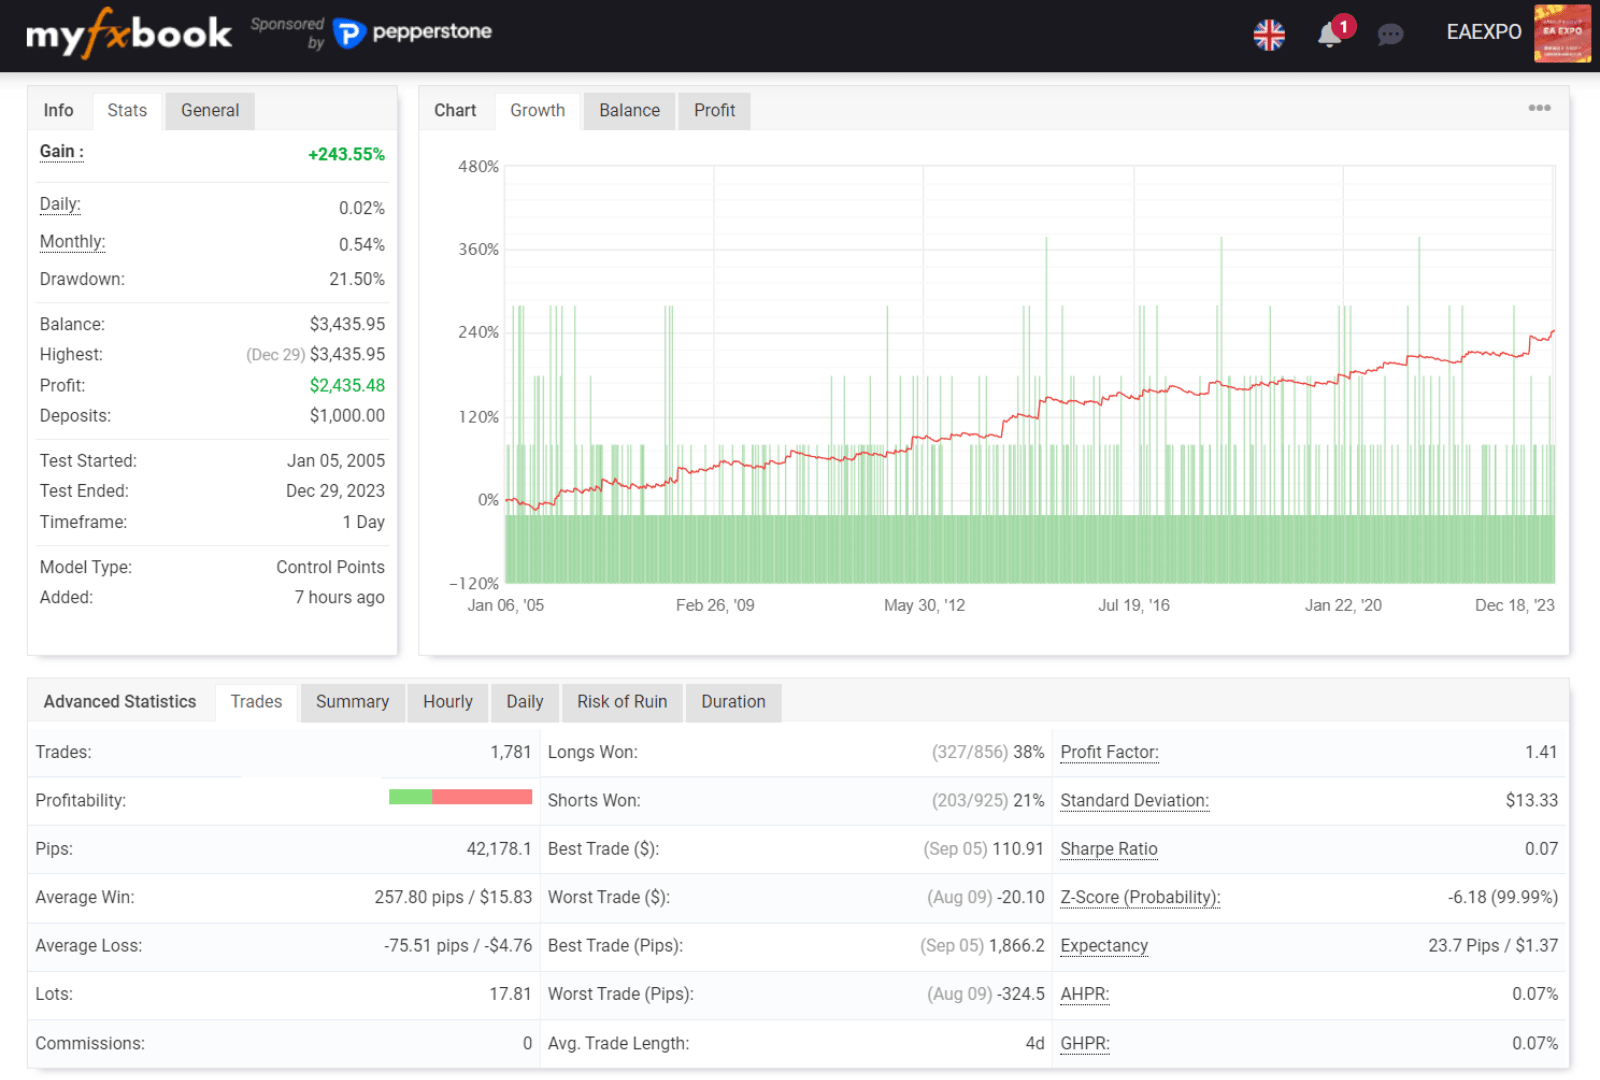Switch to the General tab
Viewport: 1600px width, 1080px height.
(210, 110)
